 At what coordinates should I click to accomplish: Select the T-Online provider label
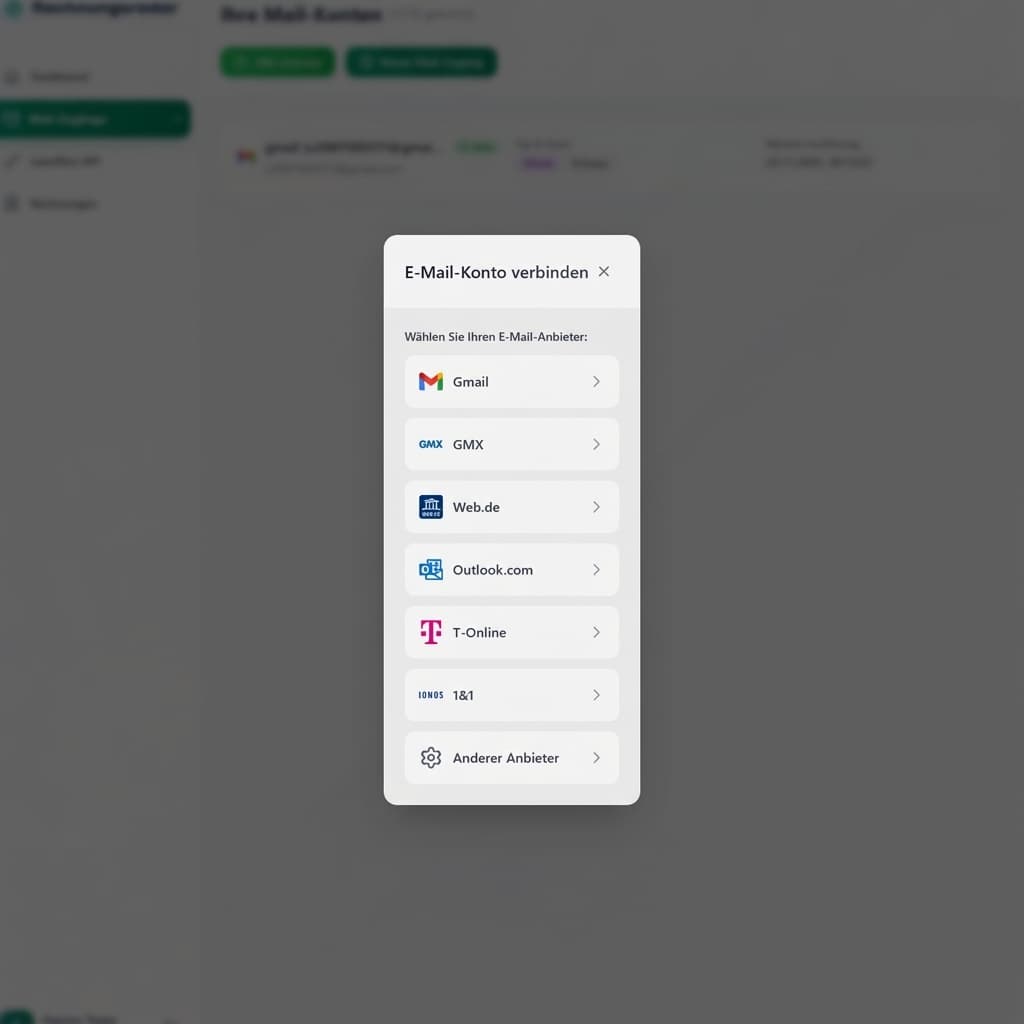click(x=479, y=632)
